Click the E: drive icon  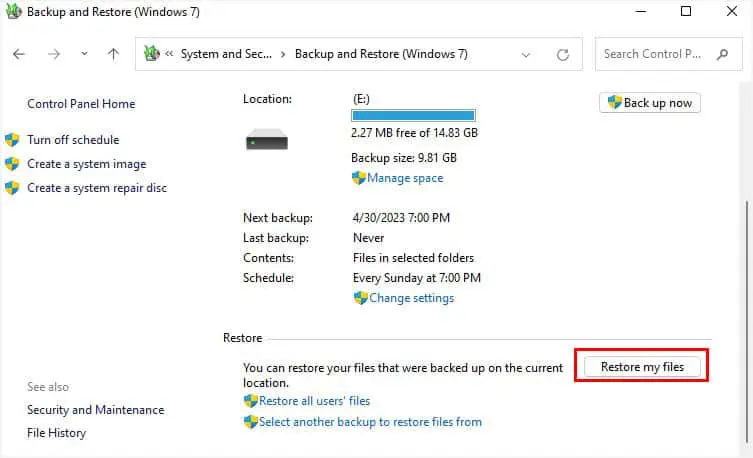tap(267, 140)
